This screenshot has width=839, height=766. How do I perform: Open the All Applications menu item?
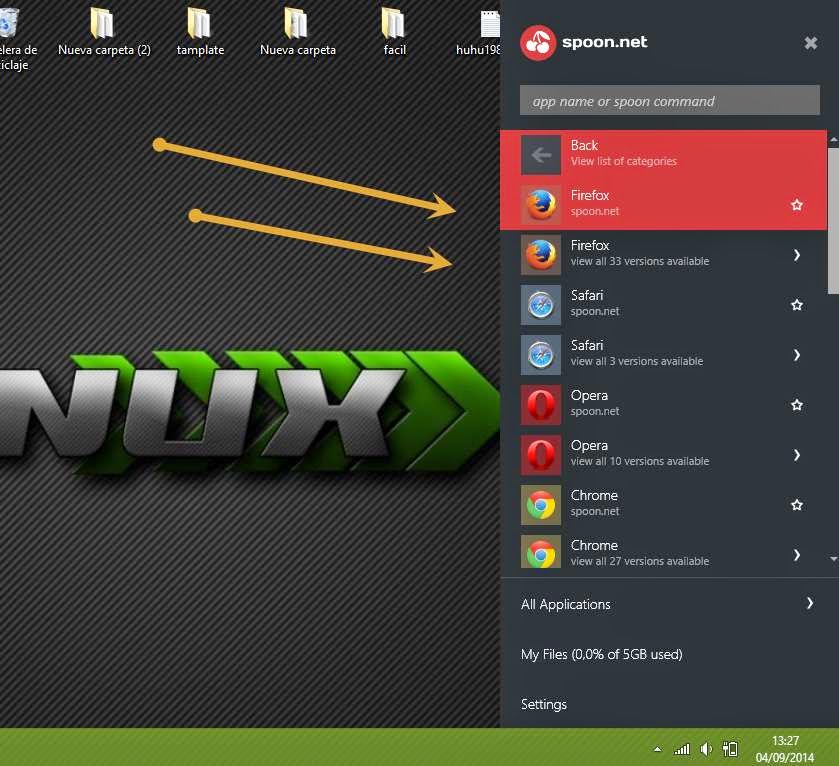(x=566, y=604)
